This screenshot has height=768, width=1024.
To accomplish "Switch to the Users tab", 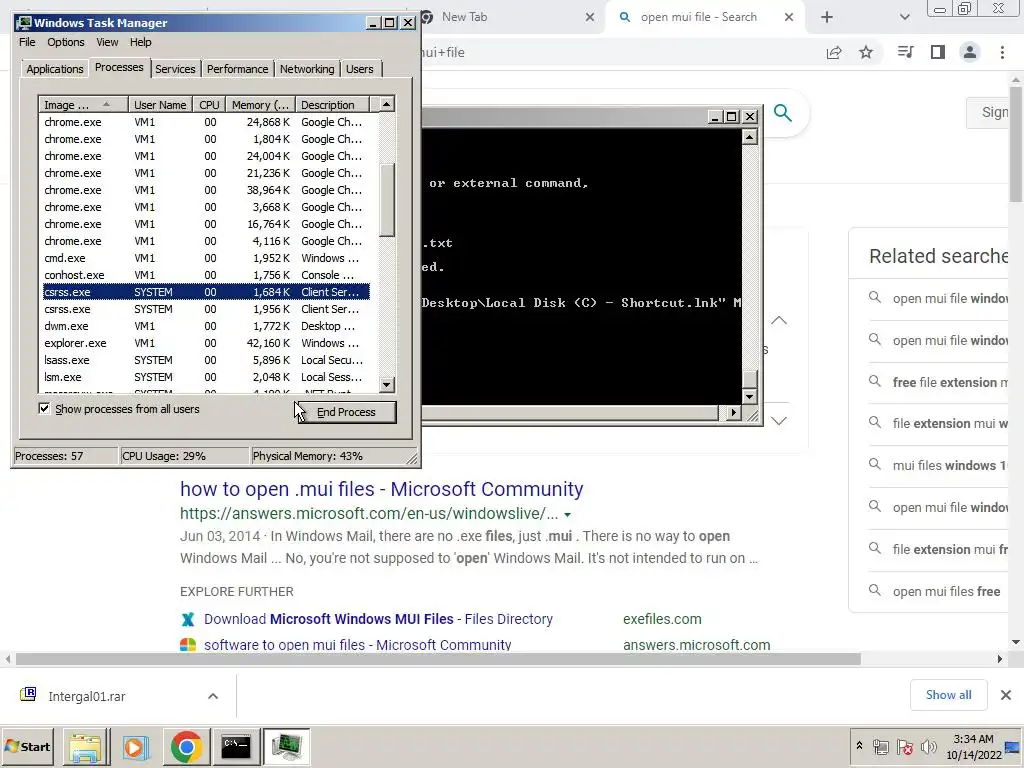I will (x=360, y=69).
